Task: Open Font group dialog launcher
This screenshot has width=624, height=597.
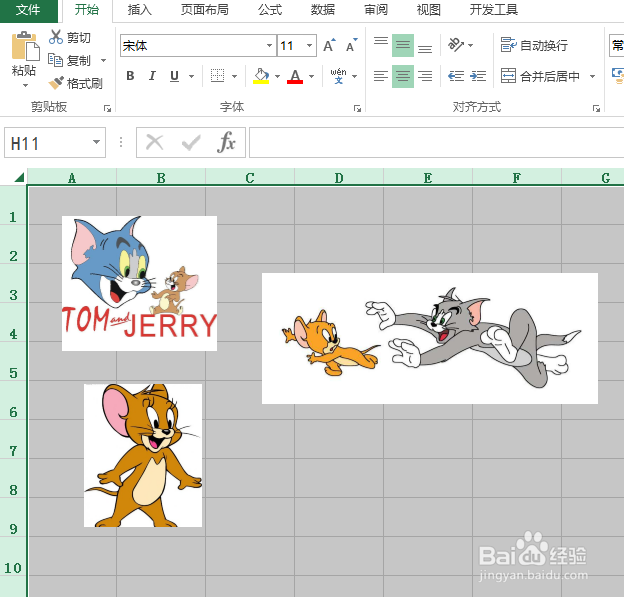Action: tap(357, 108)
